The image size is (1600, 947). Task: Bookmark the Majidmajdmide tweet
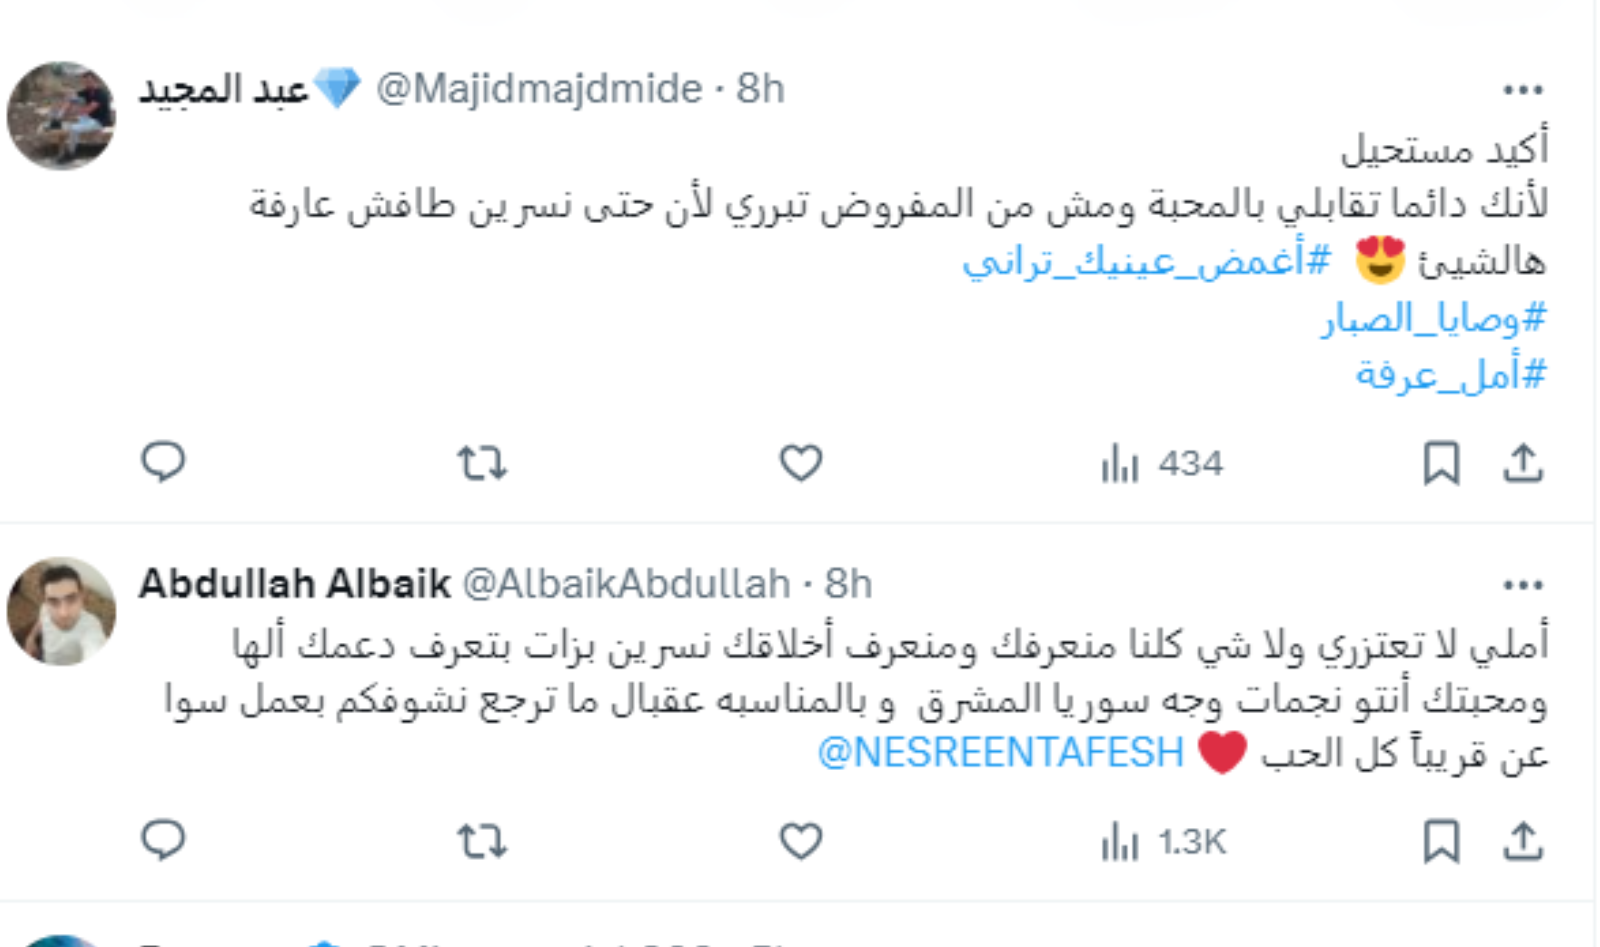coord(1441,464)
